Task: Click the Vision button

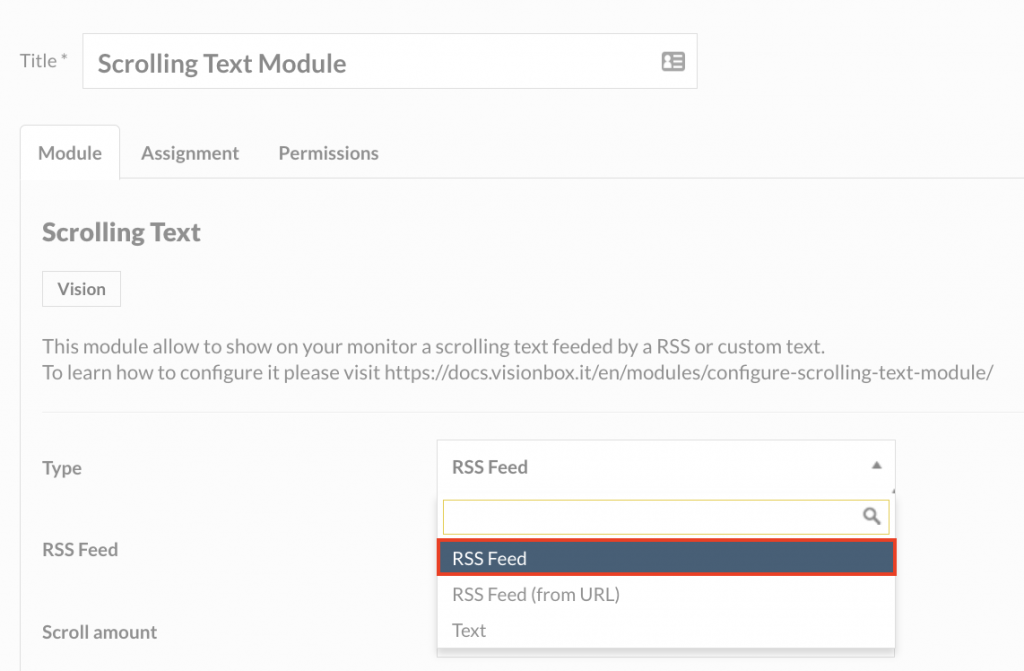Action: 82,289
